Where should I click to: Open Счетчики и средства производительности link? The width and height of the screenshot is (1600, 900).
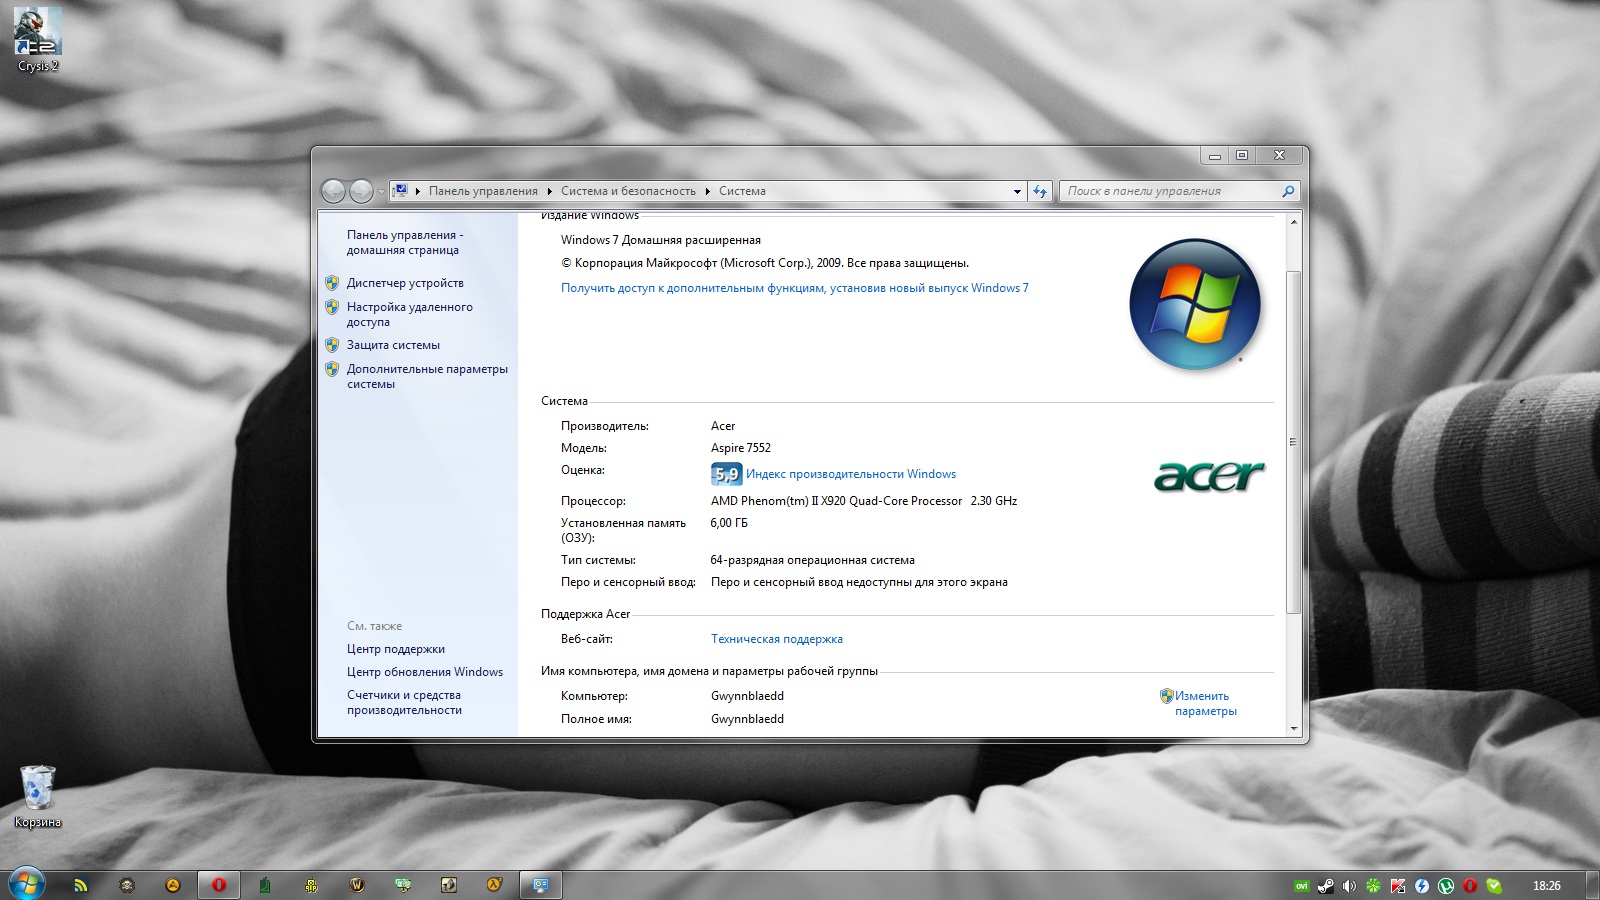(x=404, y=702)
